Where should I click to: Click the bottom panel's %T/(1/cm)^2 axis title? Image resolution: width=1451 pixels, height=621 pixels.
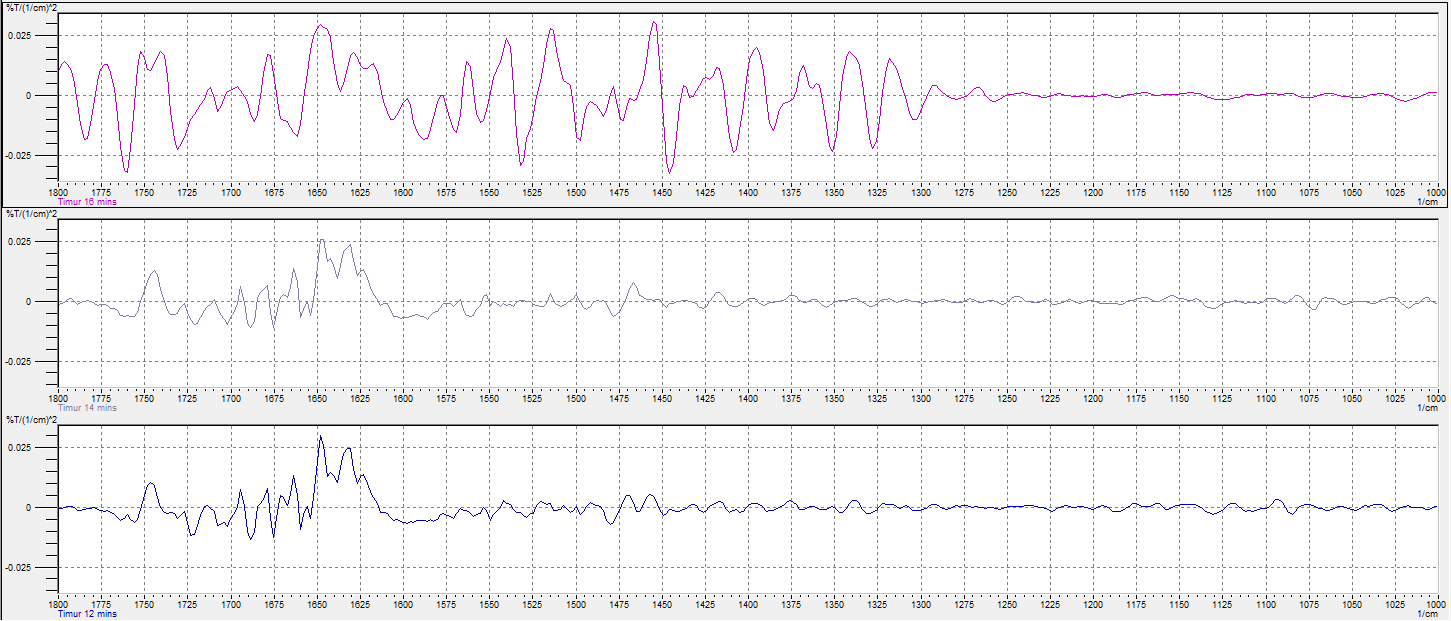(32, 420)
